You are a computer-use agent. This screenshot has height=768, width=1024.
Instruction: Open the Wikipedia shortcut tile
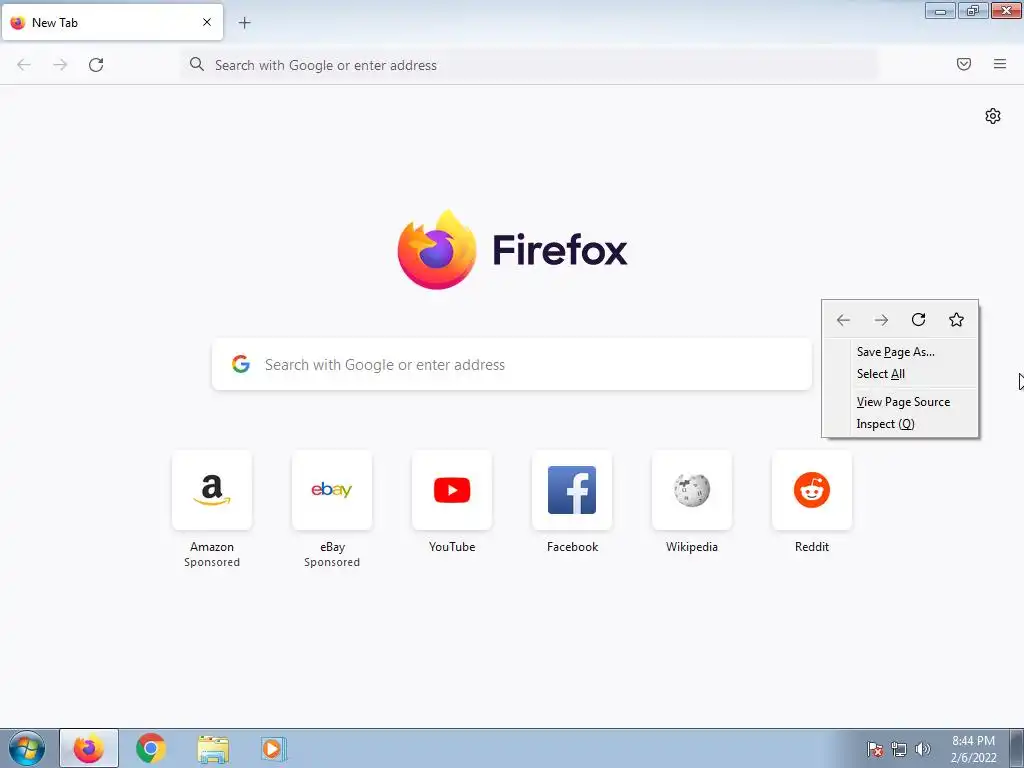pyautogui.click(x=692, y=490)
